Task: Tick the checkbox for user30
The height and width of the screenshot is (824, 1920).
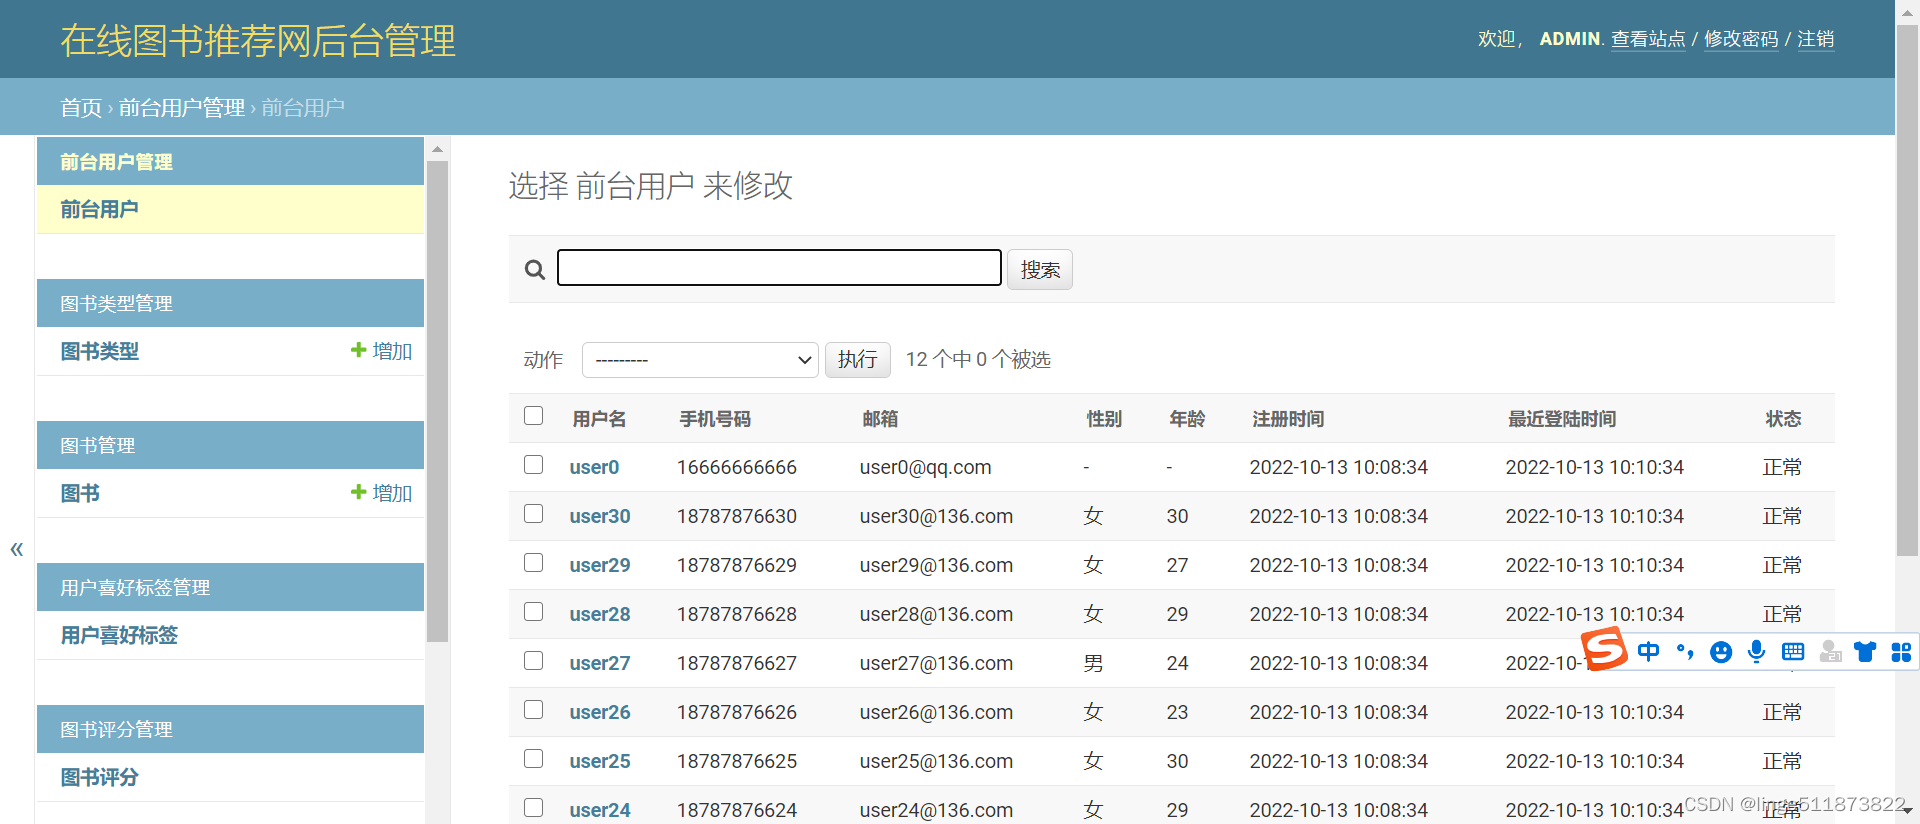Action: tap(534, 514)
